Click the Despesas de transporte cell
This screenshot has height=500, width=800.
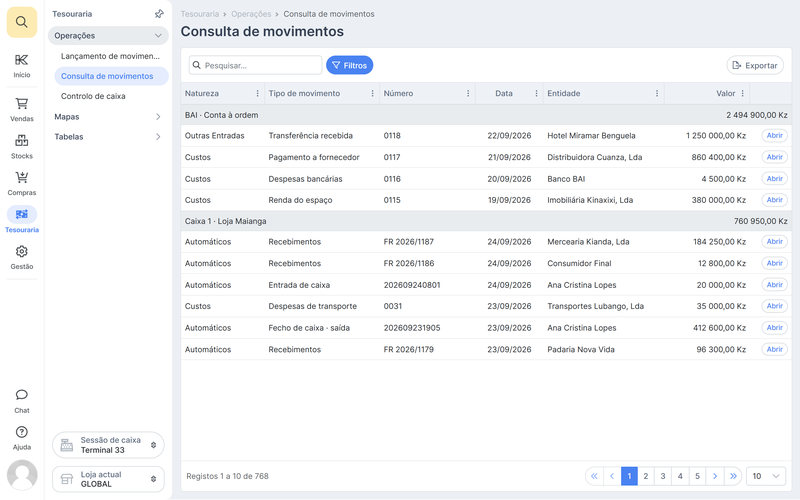(x=313, y=306)
